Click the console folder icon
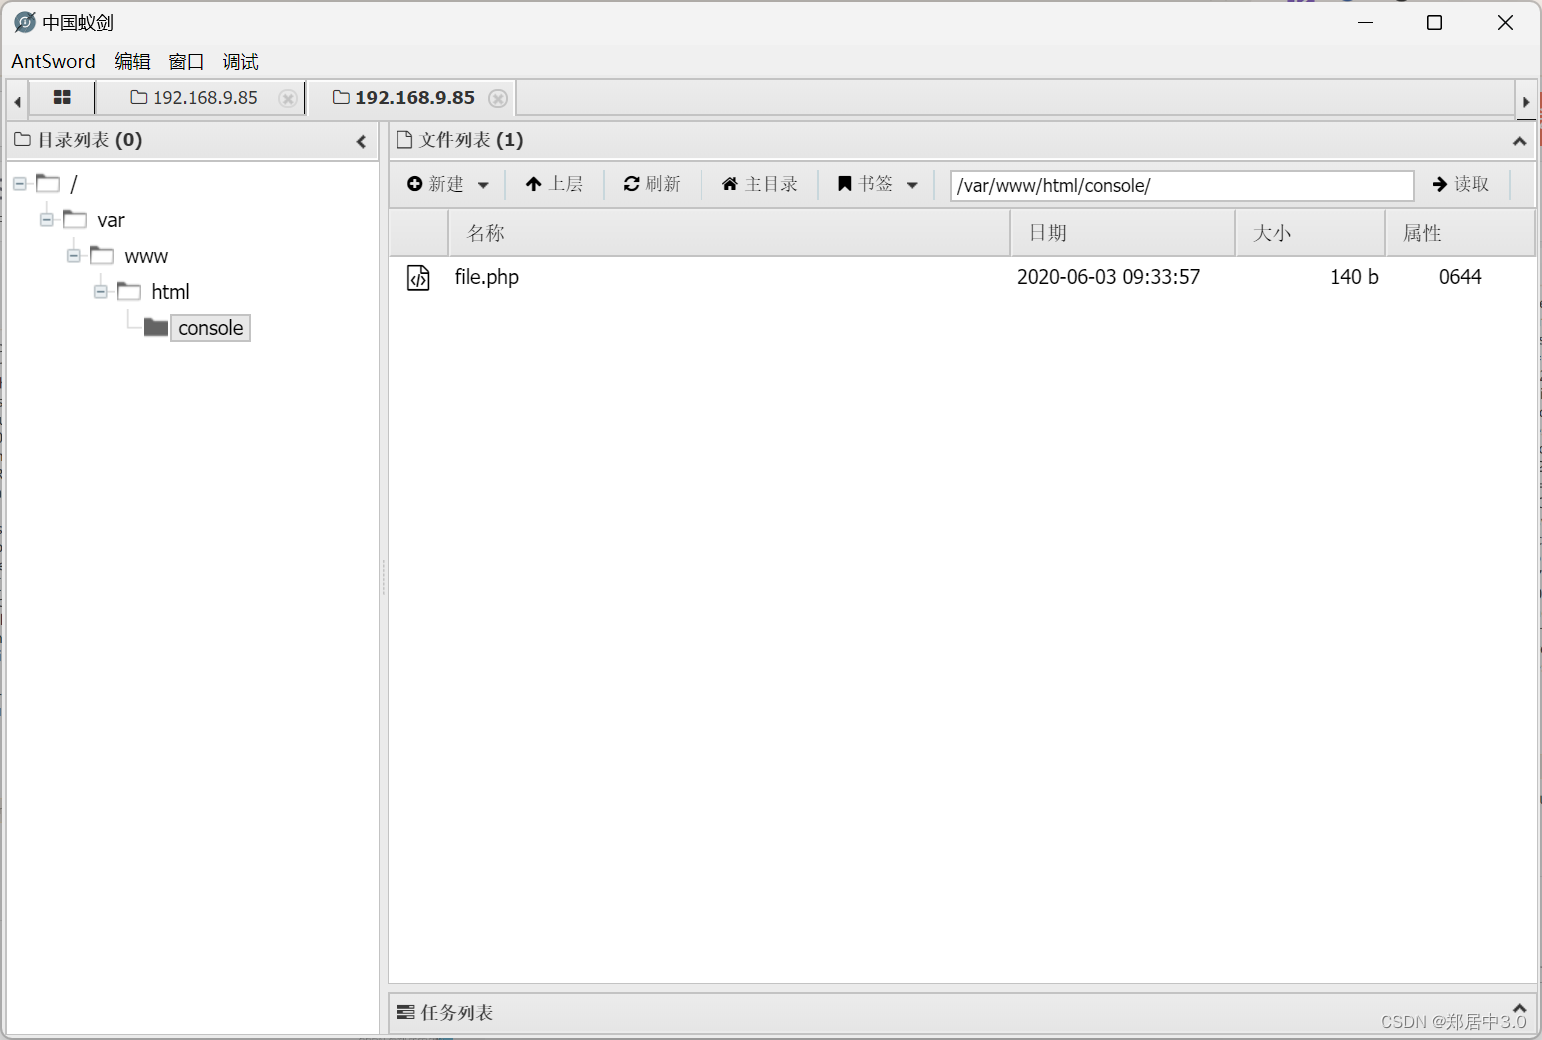This screenshot has height=1040, width=1542. coord(156,327)
